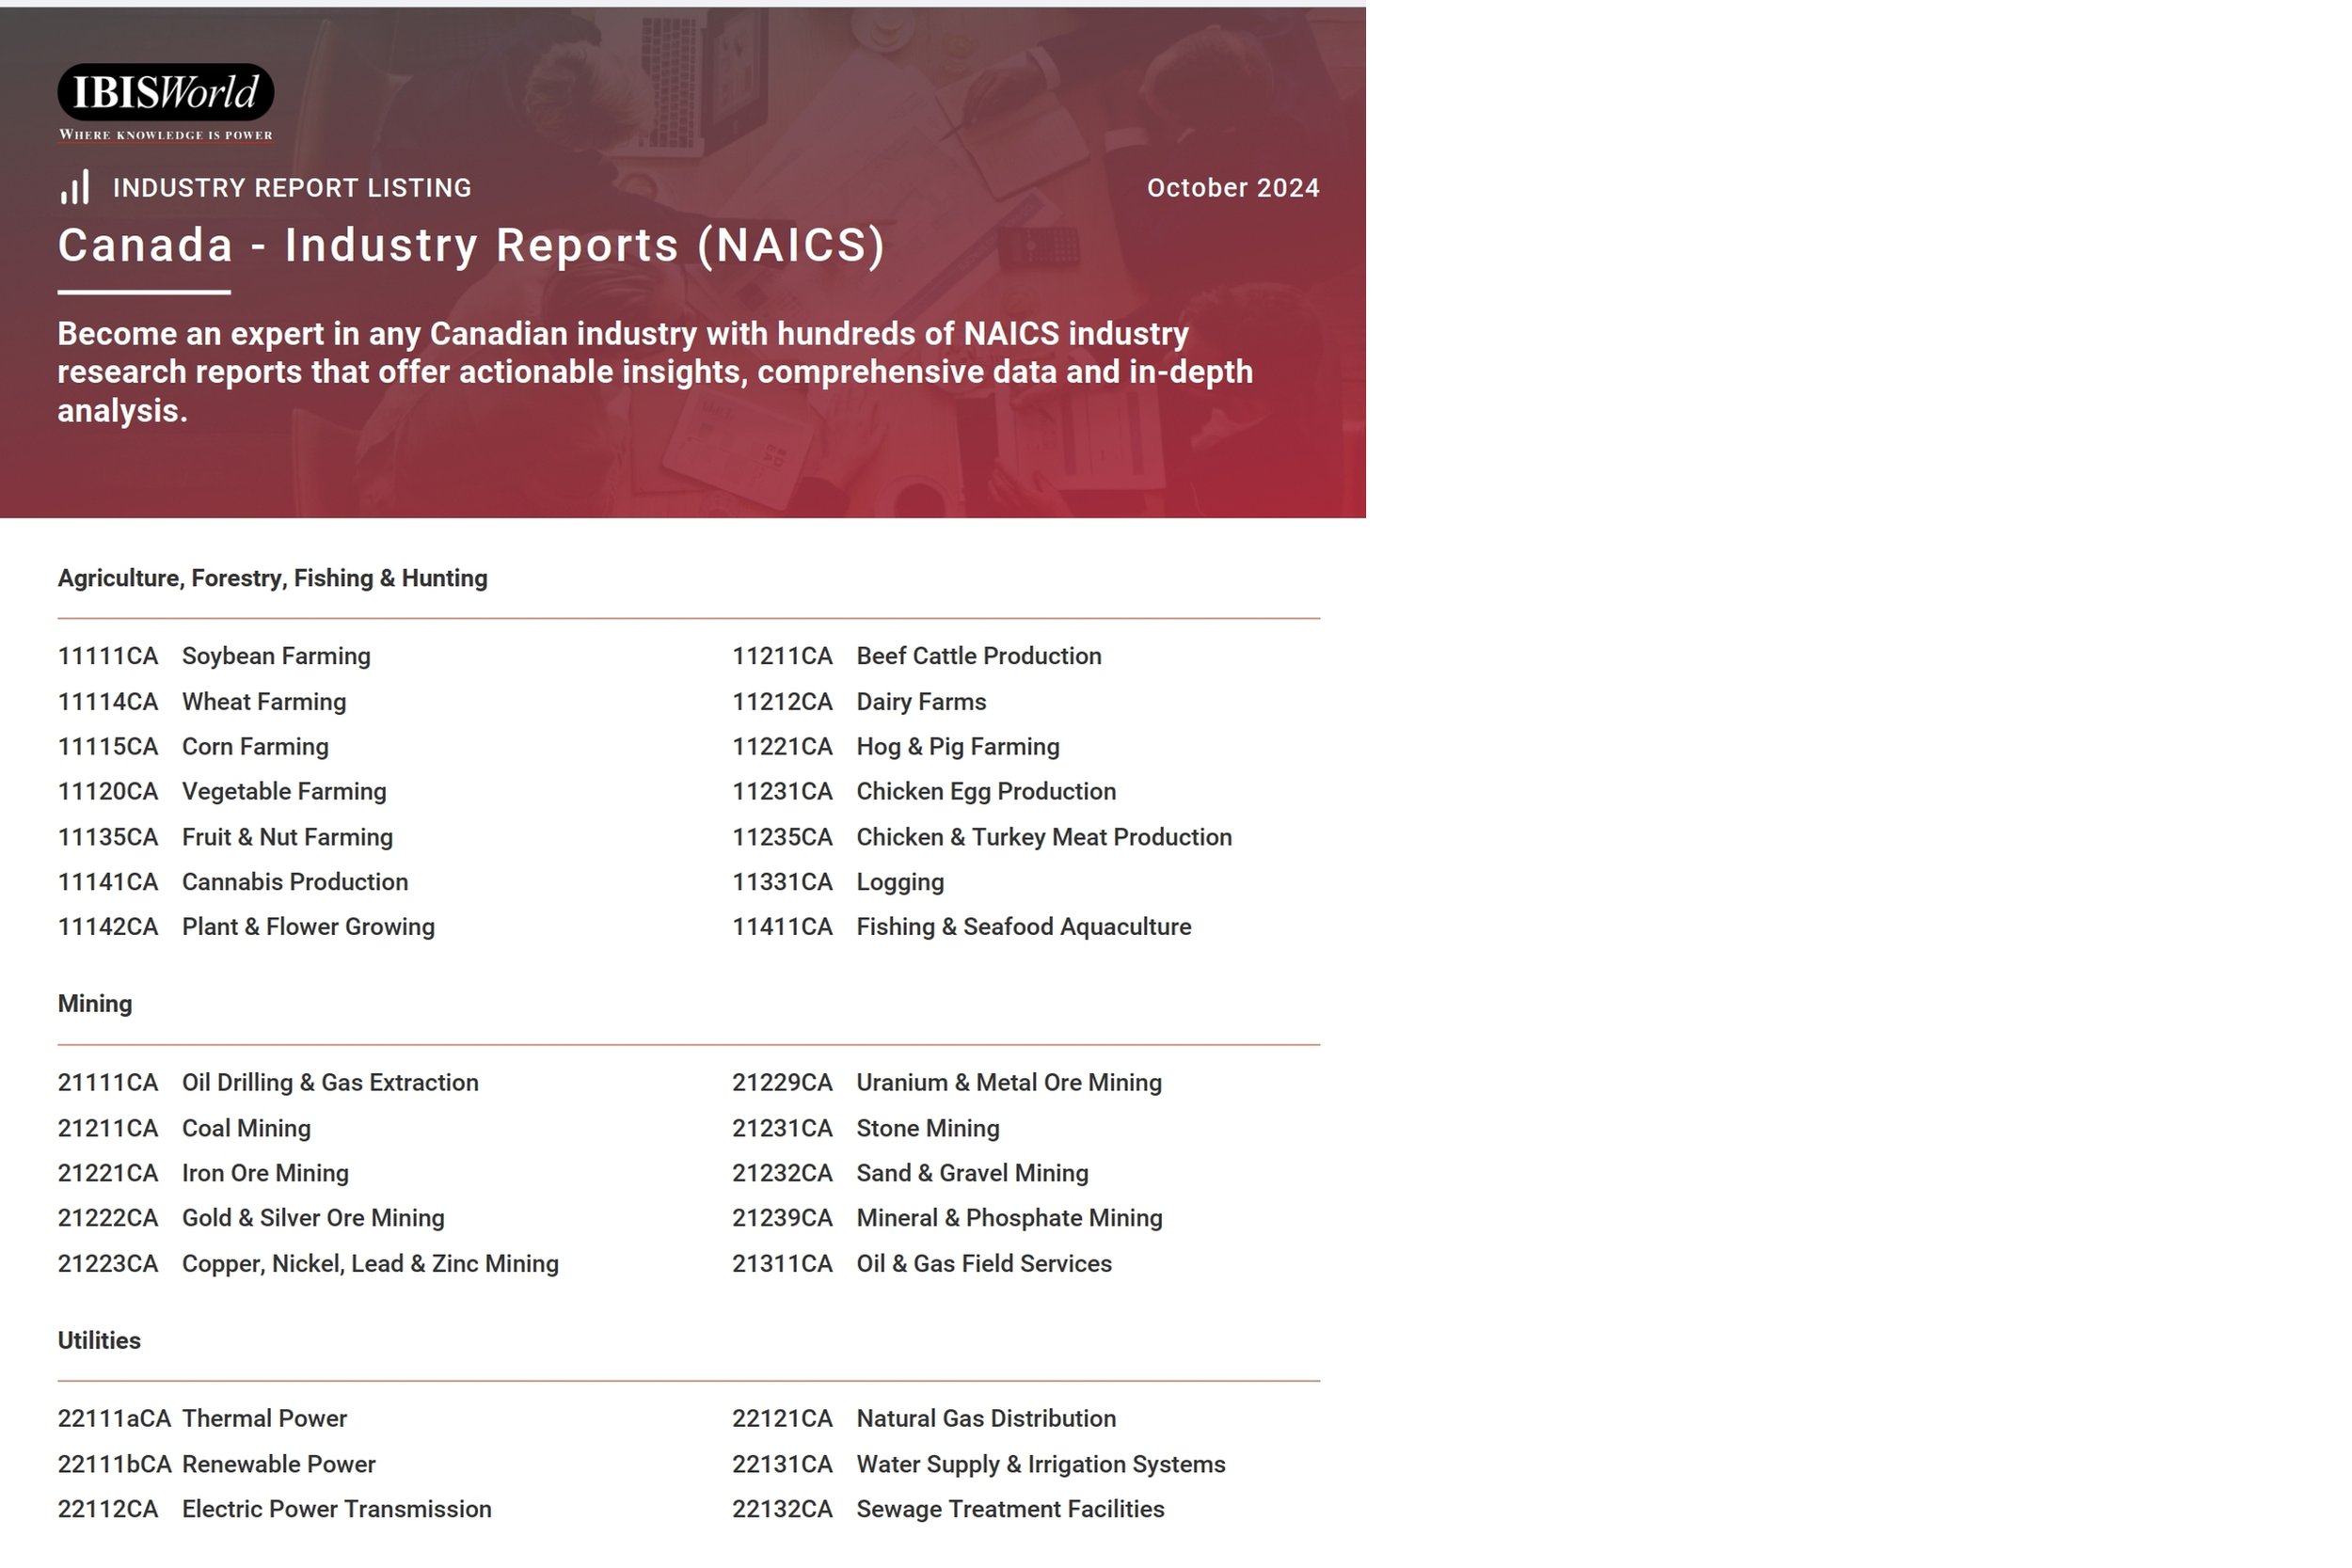Click the code 11111CA
The width and height of the screenshot is (2352, 1568).
pyautogui.click(x=108, y=656)
